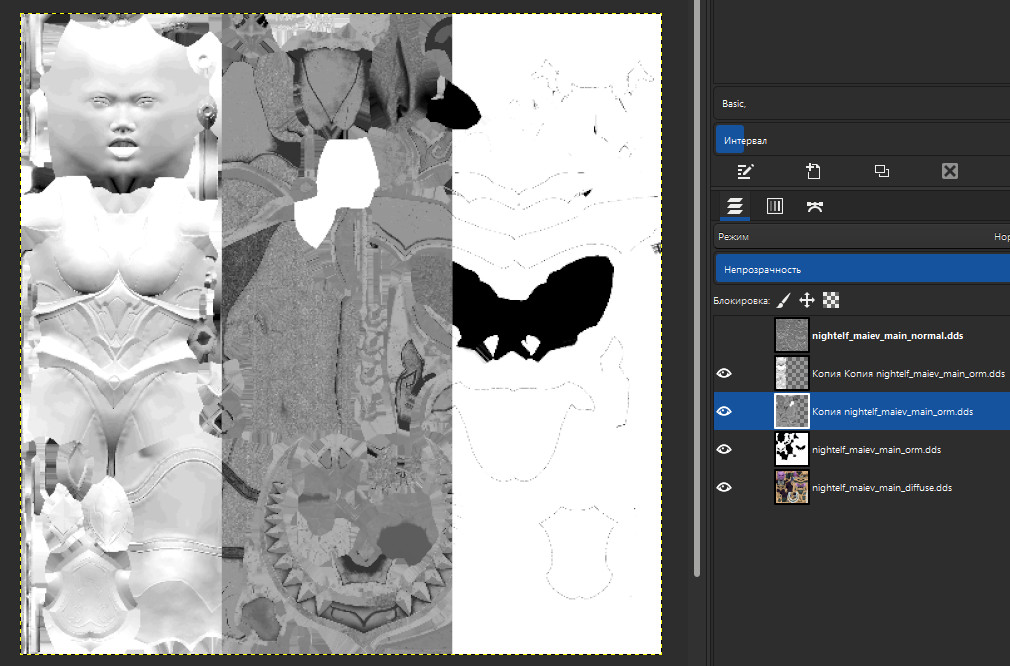Hide the Копия Копия nightelf_maiev_main_orm.dds layer

(x=724, y=374)
